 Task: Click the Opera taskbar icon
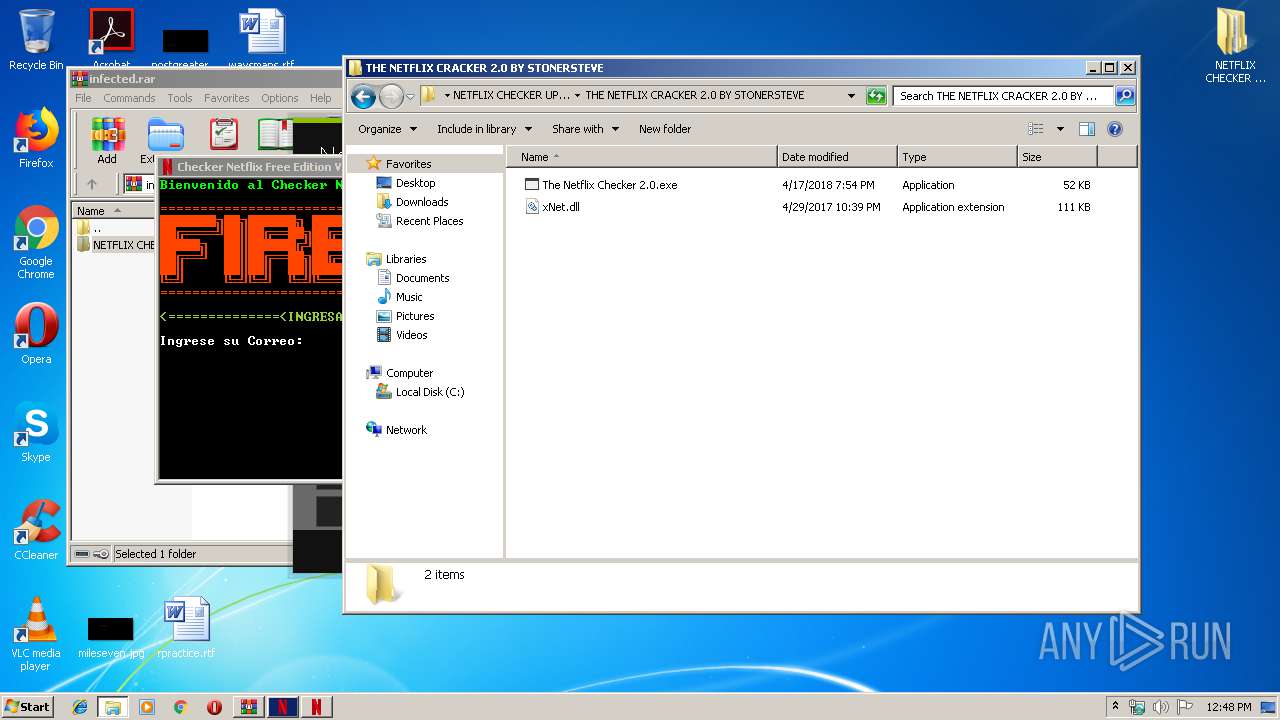pos(214,707)
